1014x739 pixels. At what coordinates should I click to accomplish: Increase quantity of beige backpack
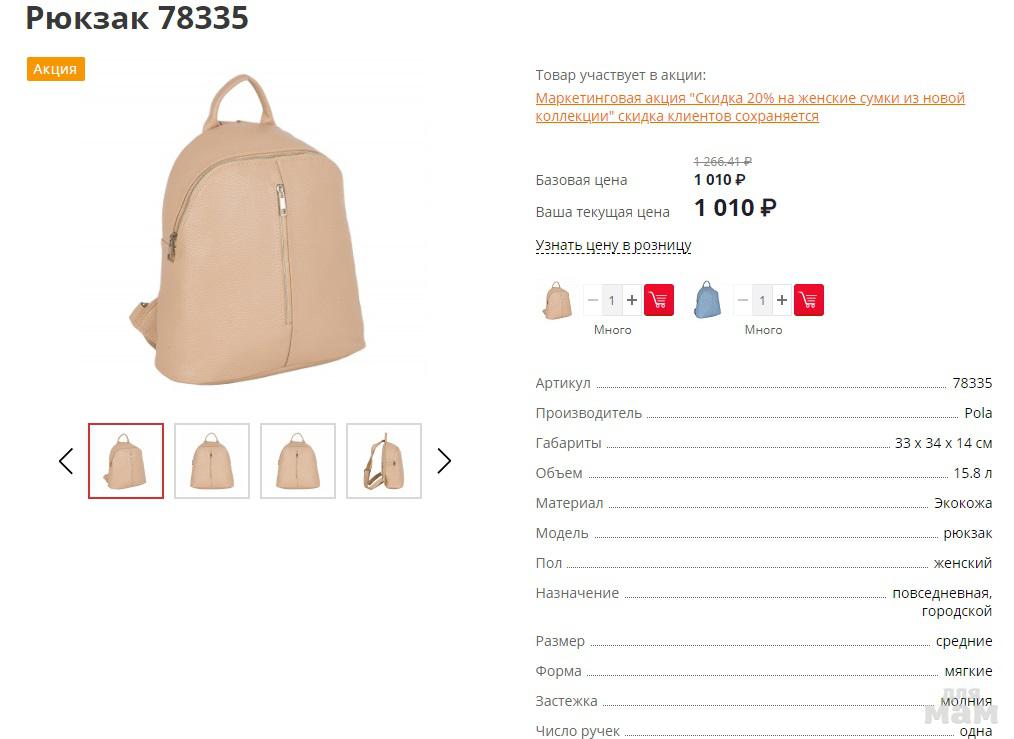tap(632, 300)
